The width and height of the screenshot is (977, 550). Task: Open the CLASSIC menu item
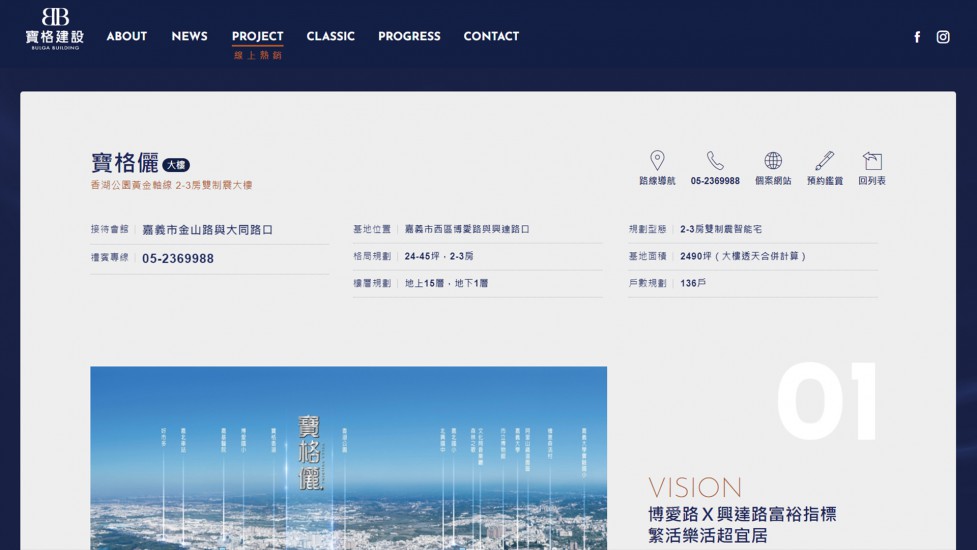(330, 36)
